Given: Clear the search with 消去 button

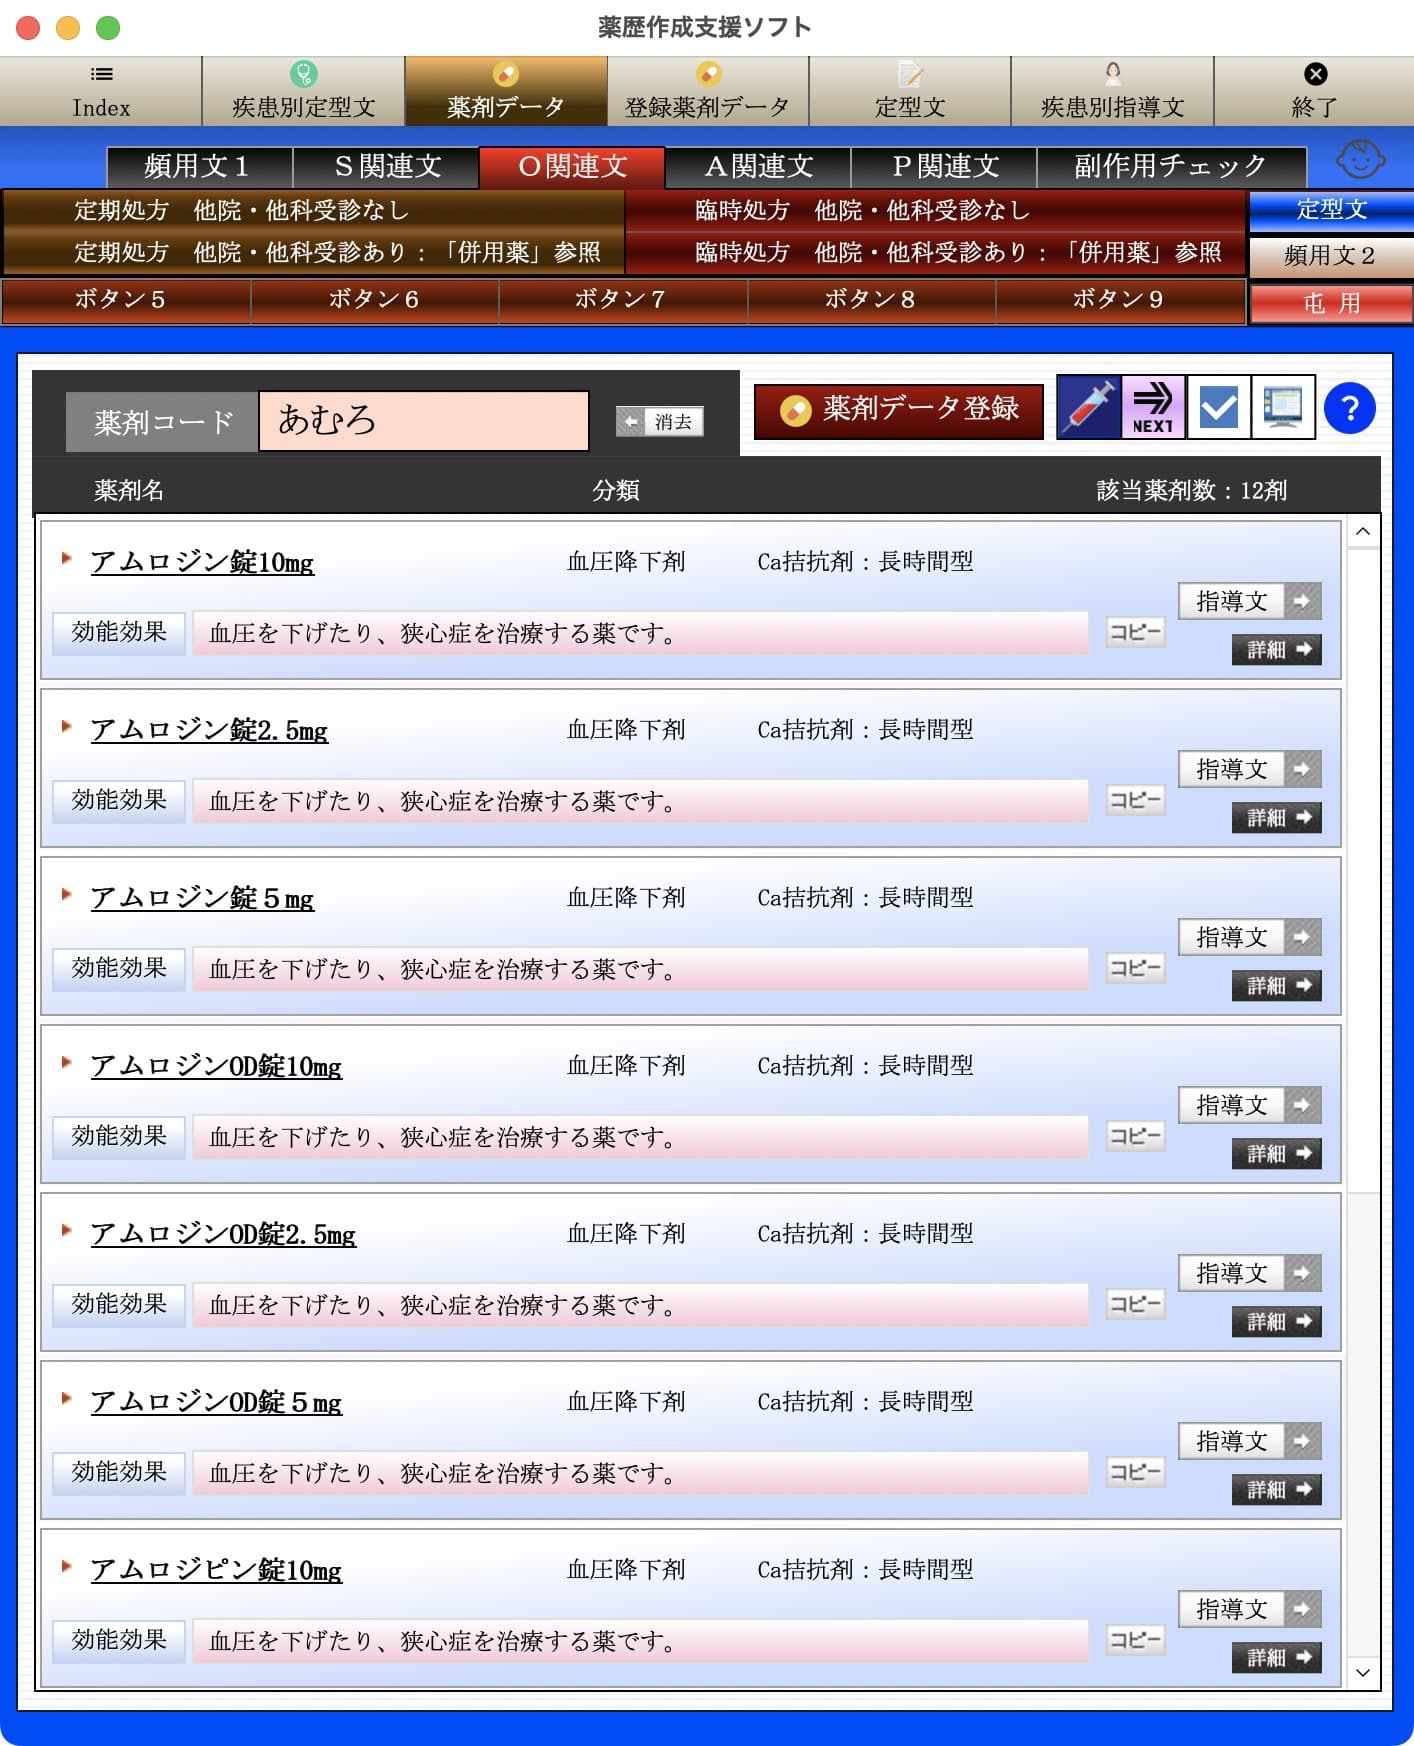Looking at the screenshot, I should pyautogui.click(x=660, y=422).
